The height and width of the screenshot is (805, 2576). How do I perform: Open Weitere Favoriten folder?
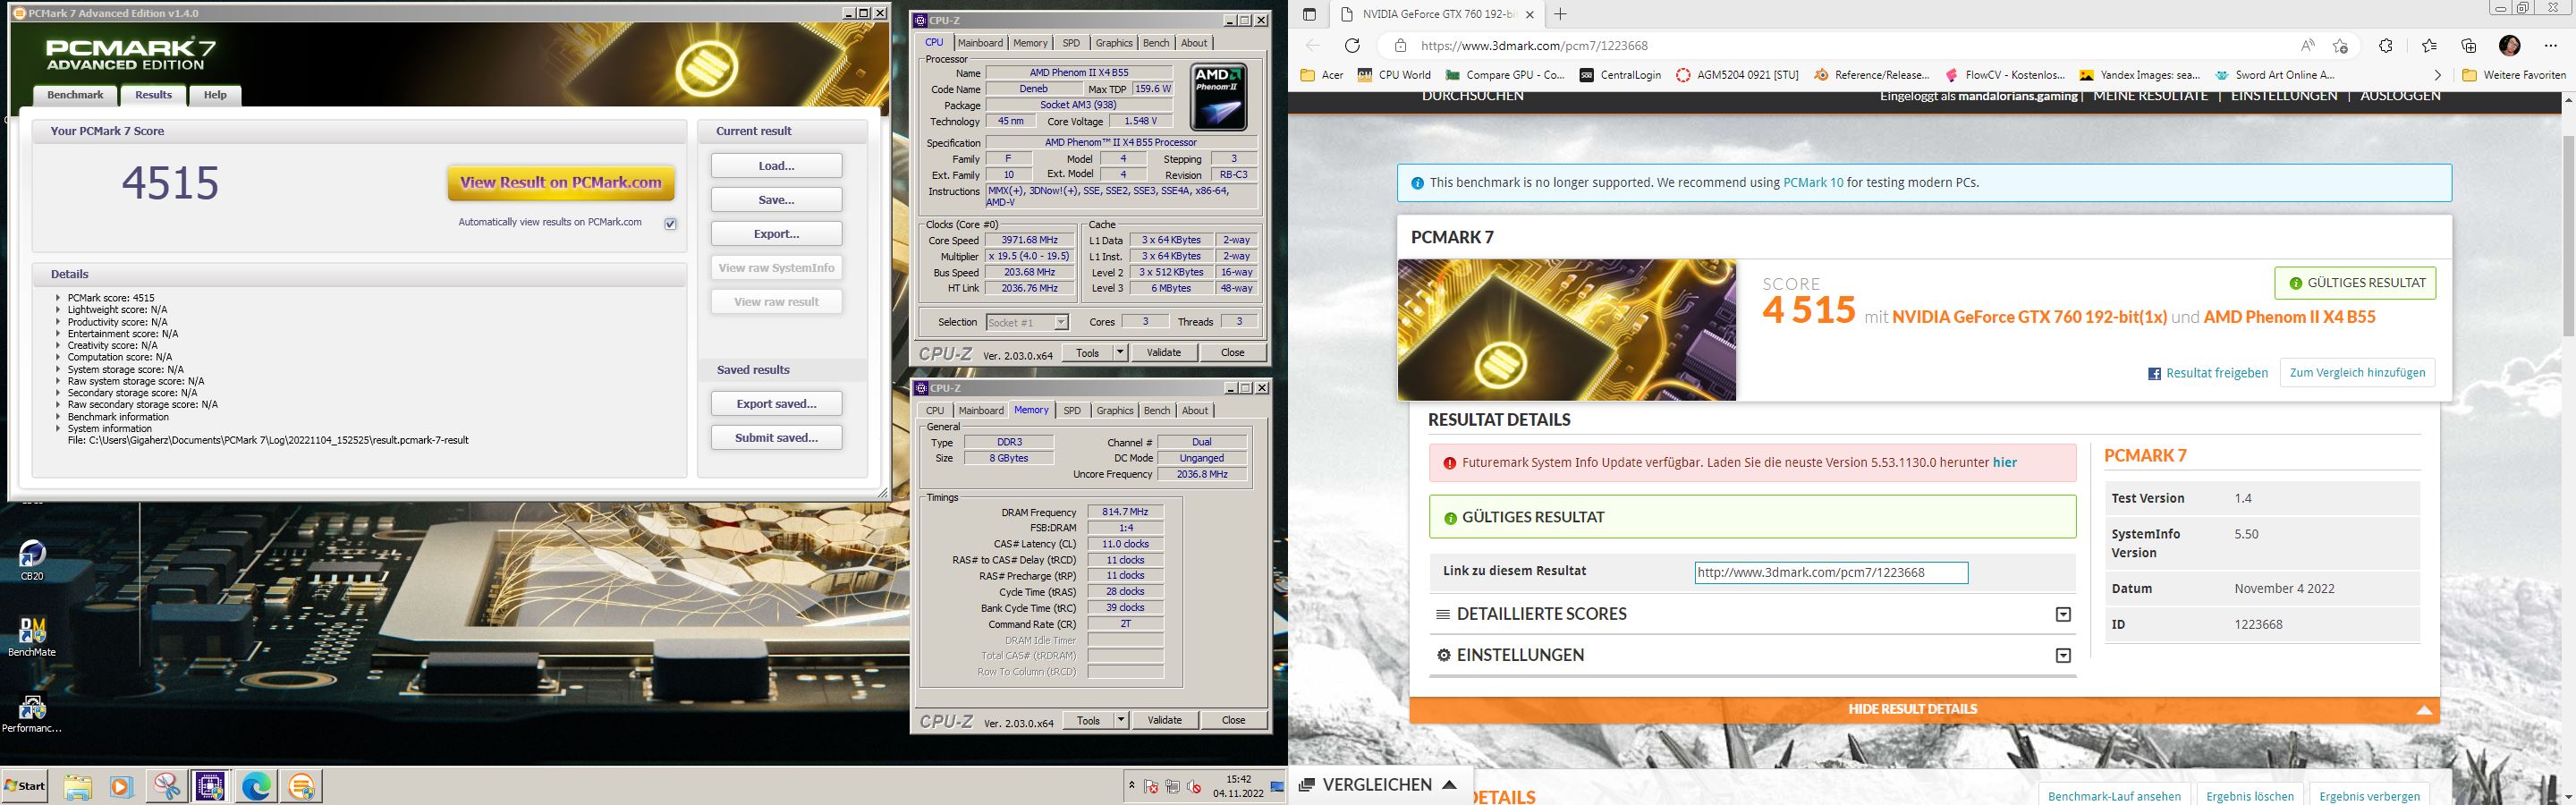2515,75
